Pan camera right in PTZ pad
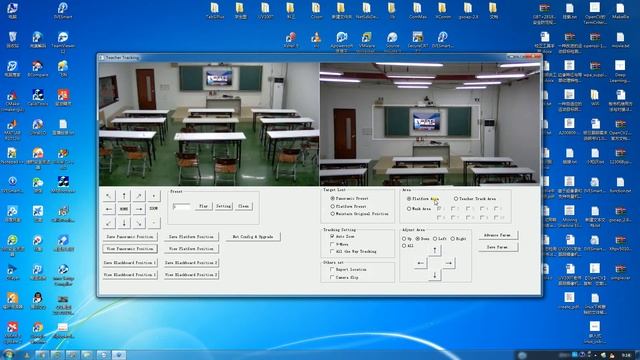 139,209
